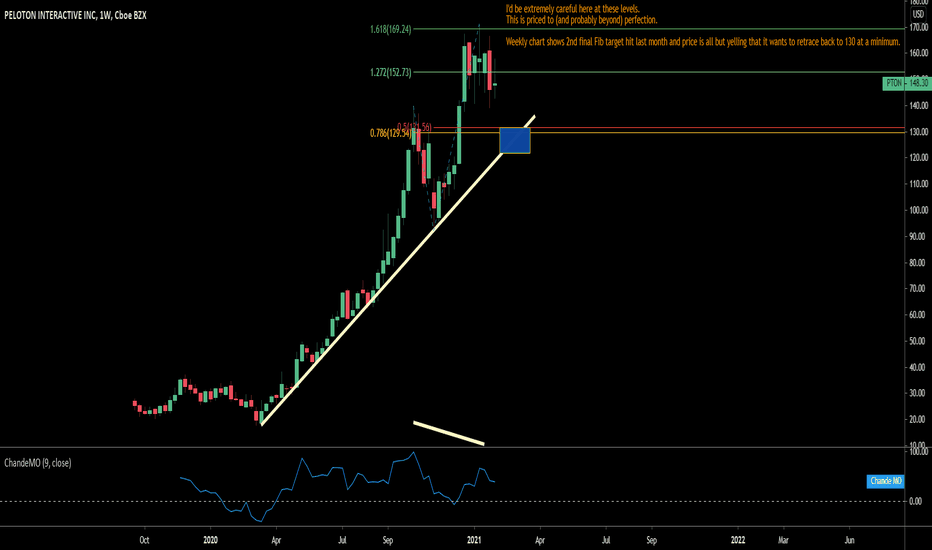Click the Mar label on time axis

point(783,540)
